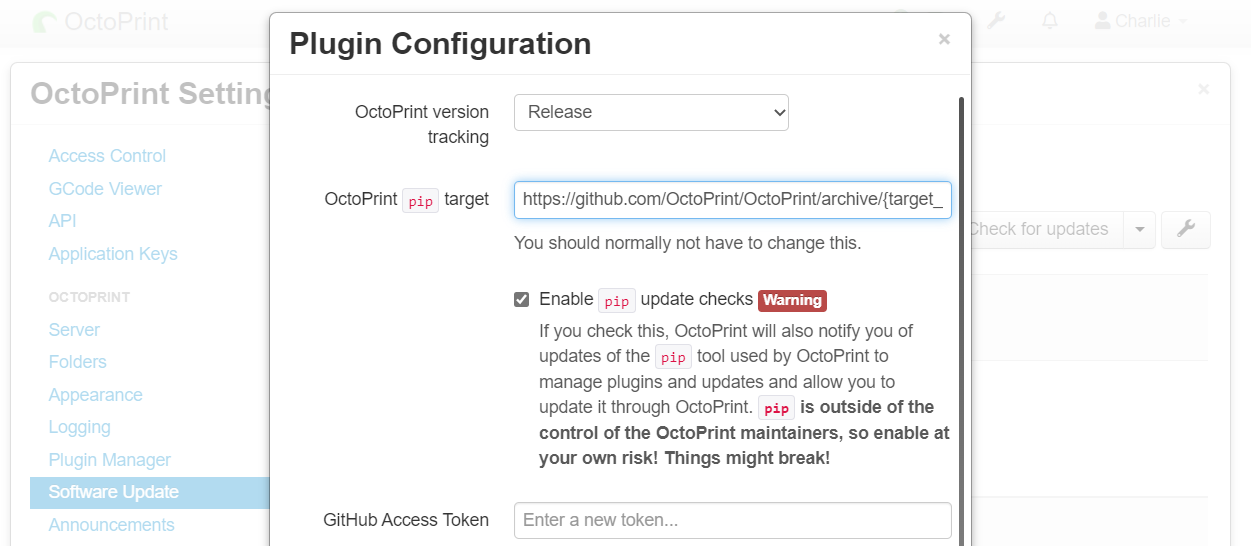Image resolution: width=1251 pixels, height=546 pixels.
Task: Open the Access Control settings section
Action: coord(107,156)
